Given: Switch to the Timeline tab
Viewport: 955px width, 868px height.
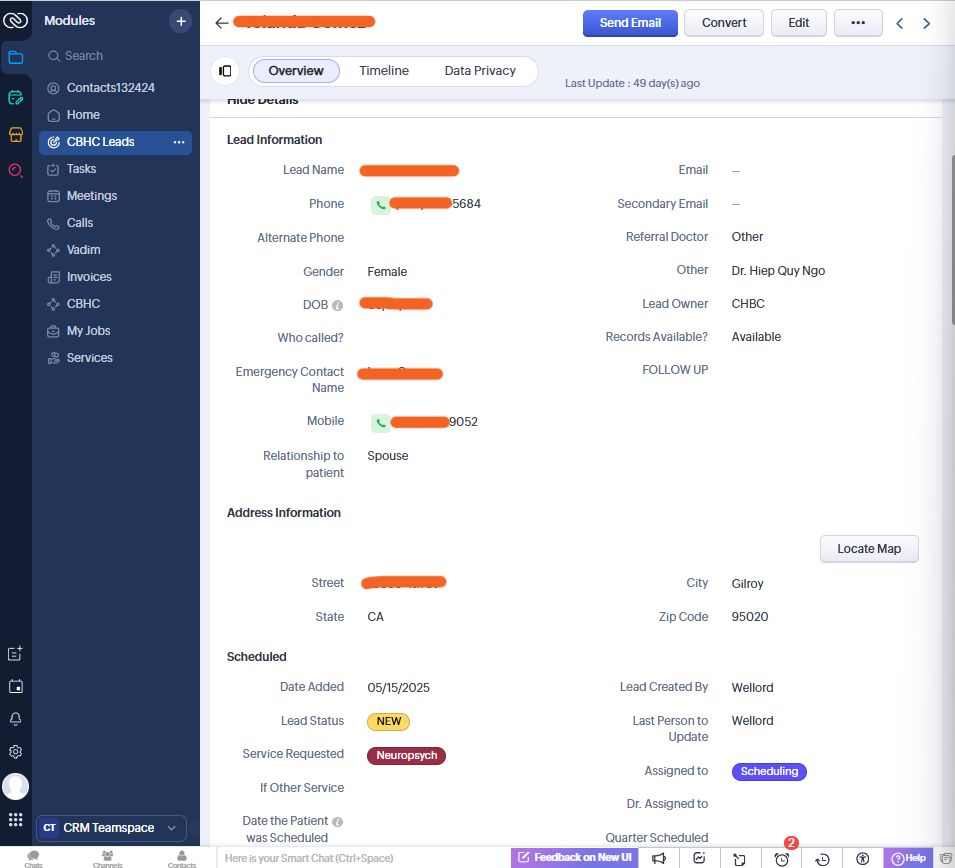Looking at the screenshot, I should coord(384,71).
